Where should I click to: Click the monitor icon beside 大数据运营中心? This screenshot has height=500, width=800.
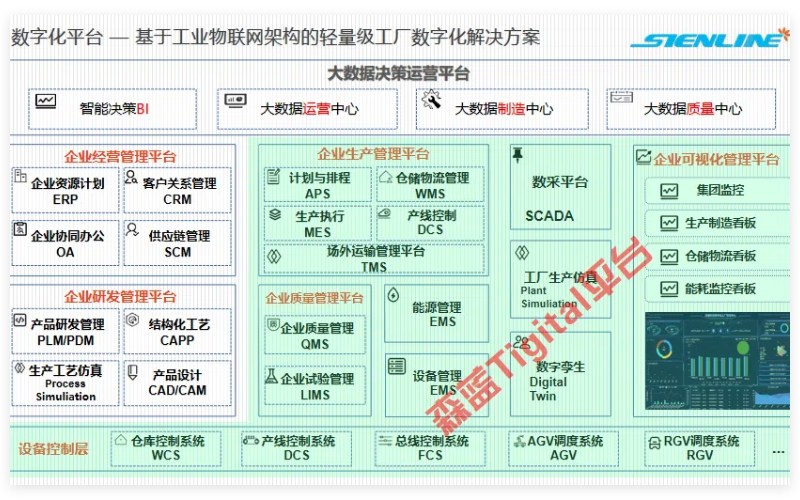[x=236, y=101]
